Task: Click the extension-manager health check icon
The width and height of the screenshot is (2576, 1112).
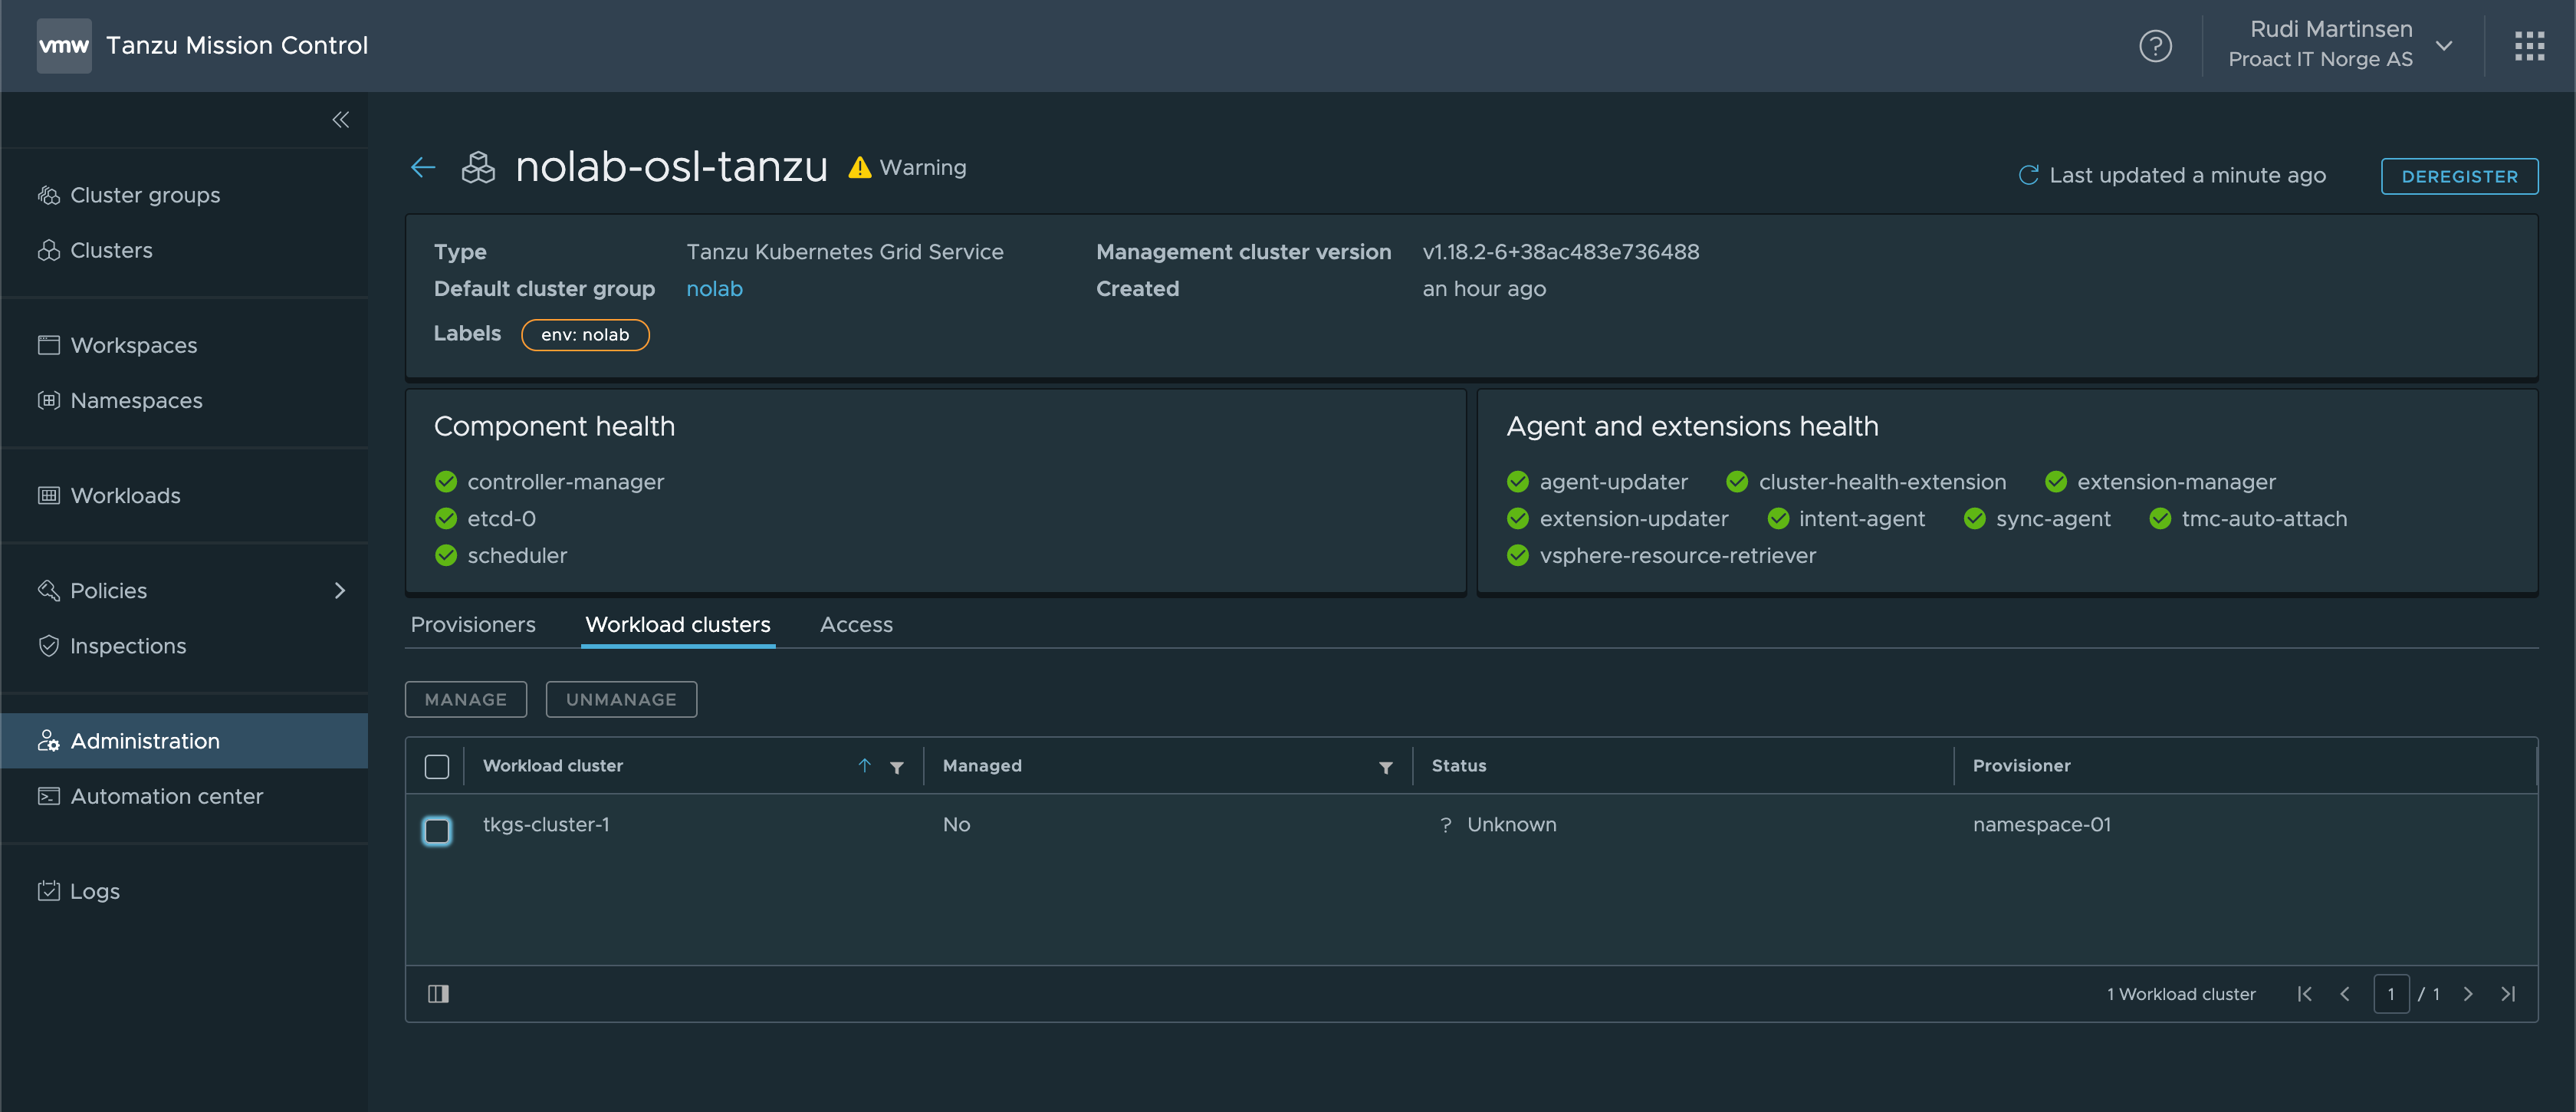Action: coord(2056,482)
